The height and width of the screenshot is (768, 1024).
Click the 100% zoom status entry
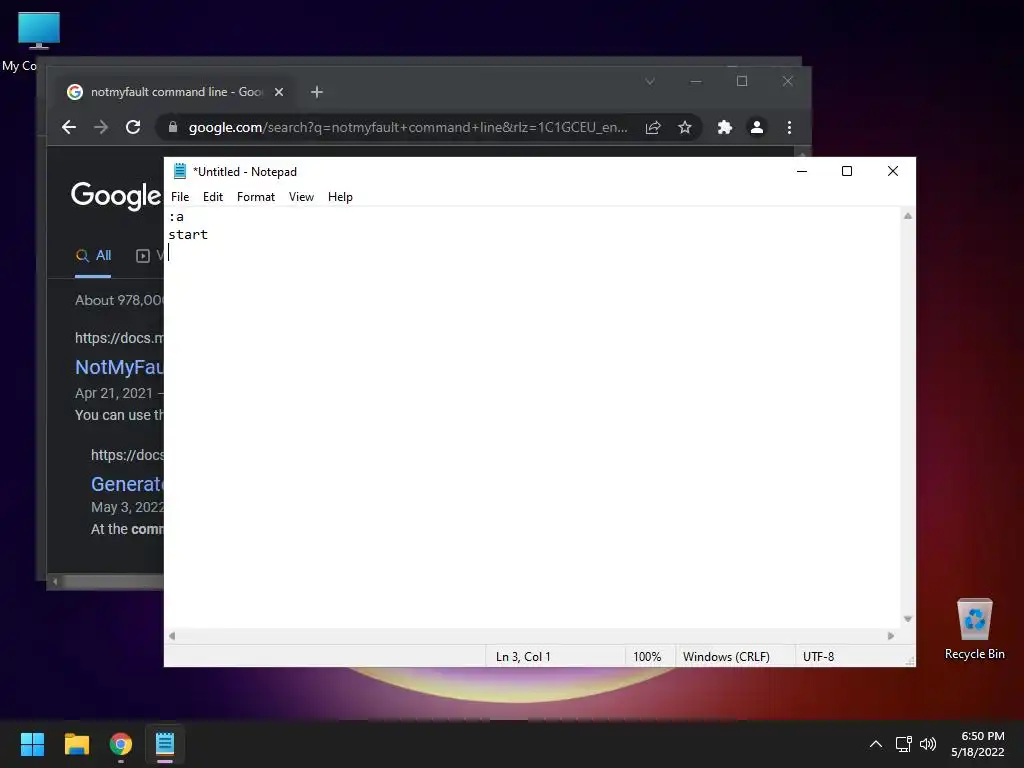point(647,657)
